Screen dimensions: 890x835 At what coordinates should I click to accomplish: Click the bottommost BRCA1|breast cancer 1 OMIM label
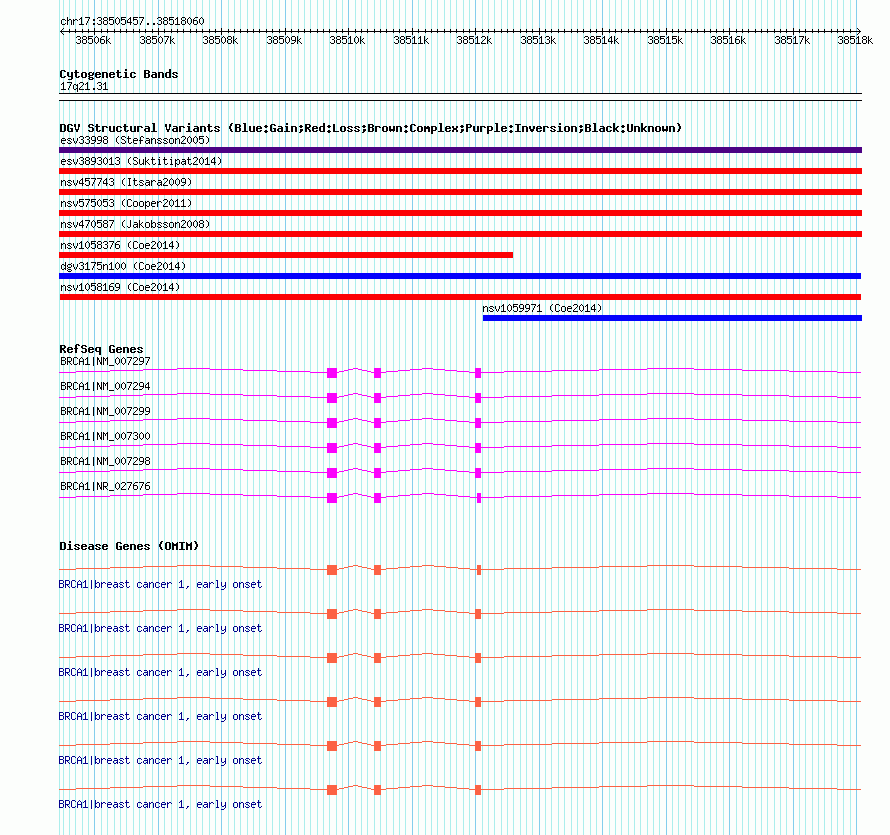tap(160, 804)
